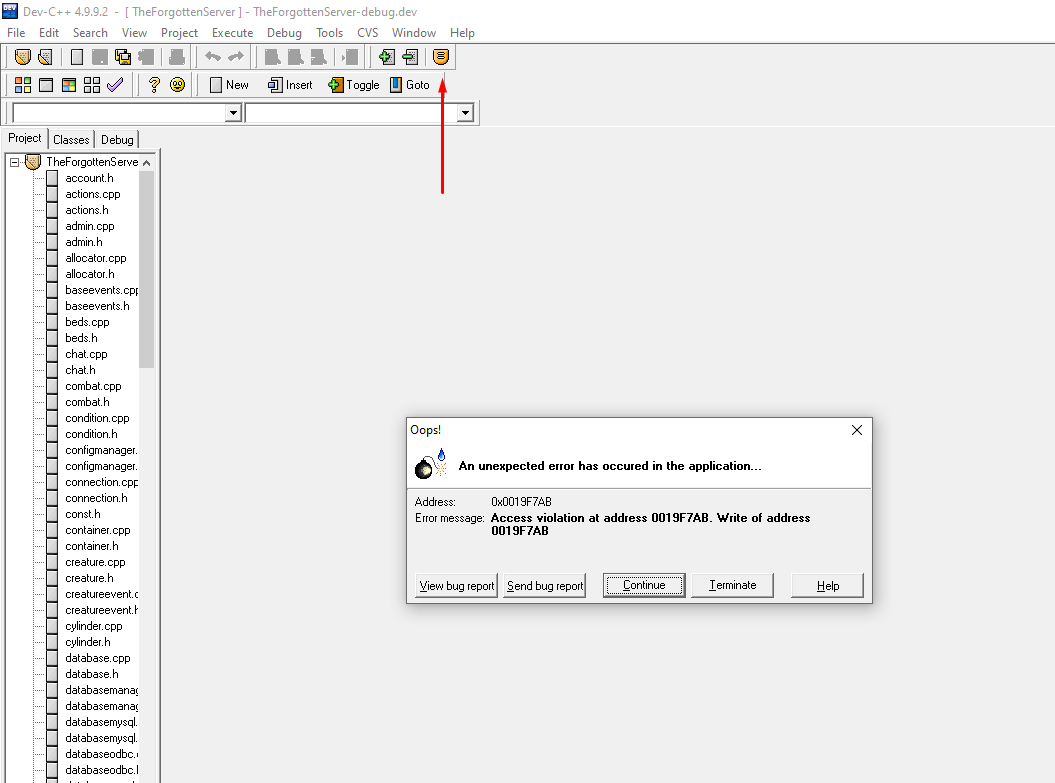Click the Debug purple checkmark icon

(x=115, y=85)
